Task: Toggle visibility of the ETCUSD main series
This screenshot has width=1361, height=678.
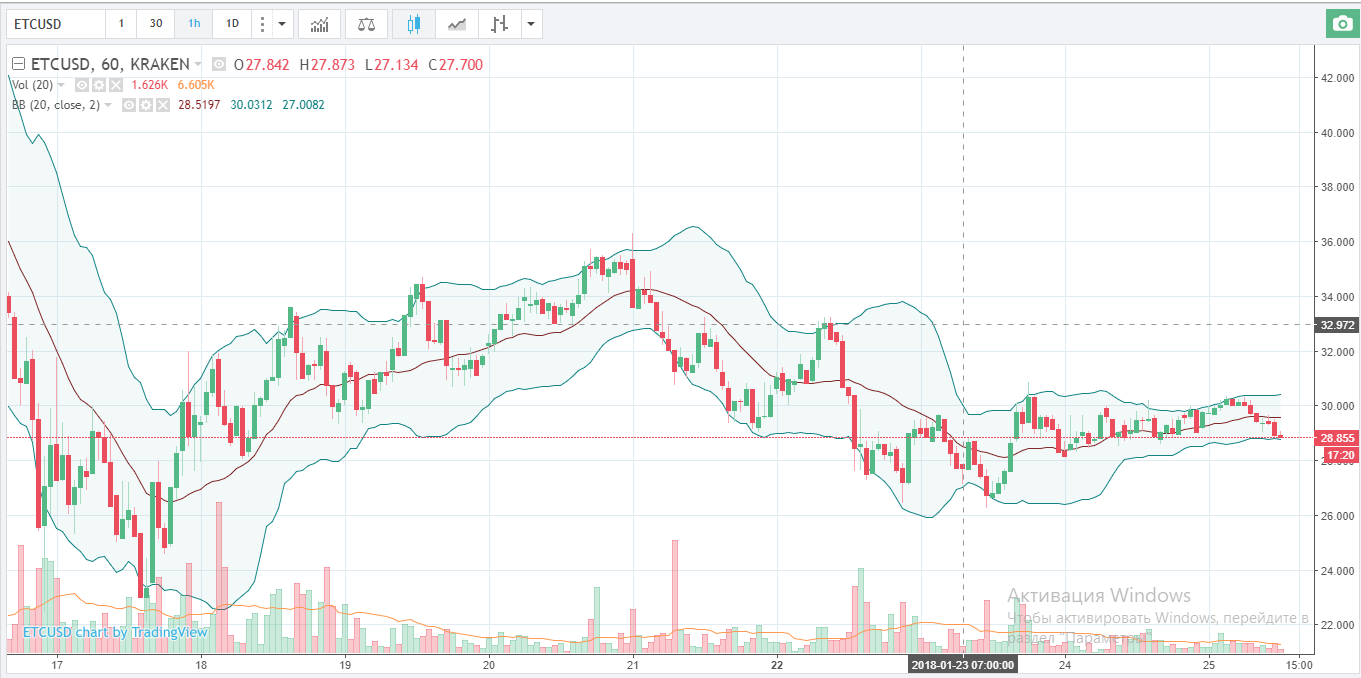Action: 219,64
